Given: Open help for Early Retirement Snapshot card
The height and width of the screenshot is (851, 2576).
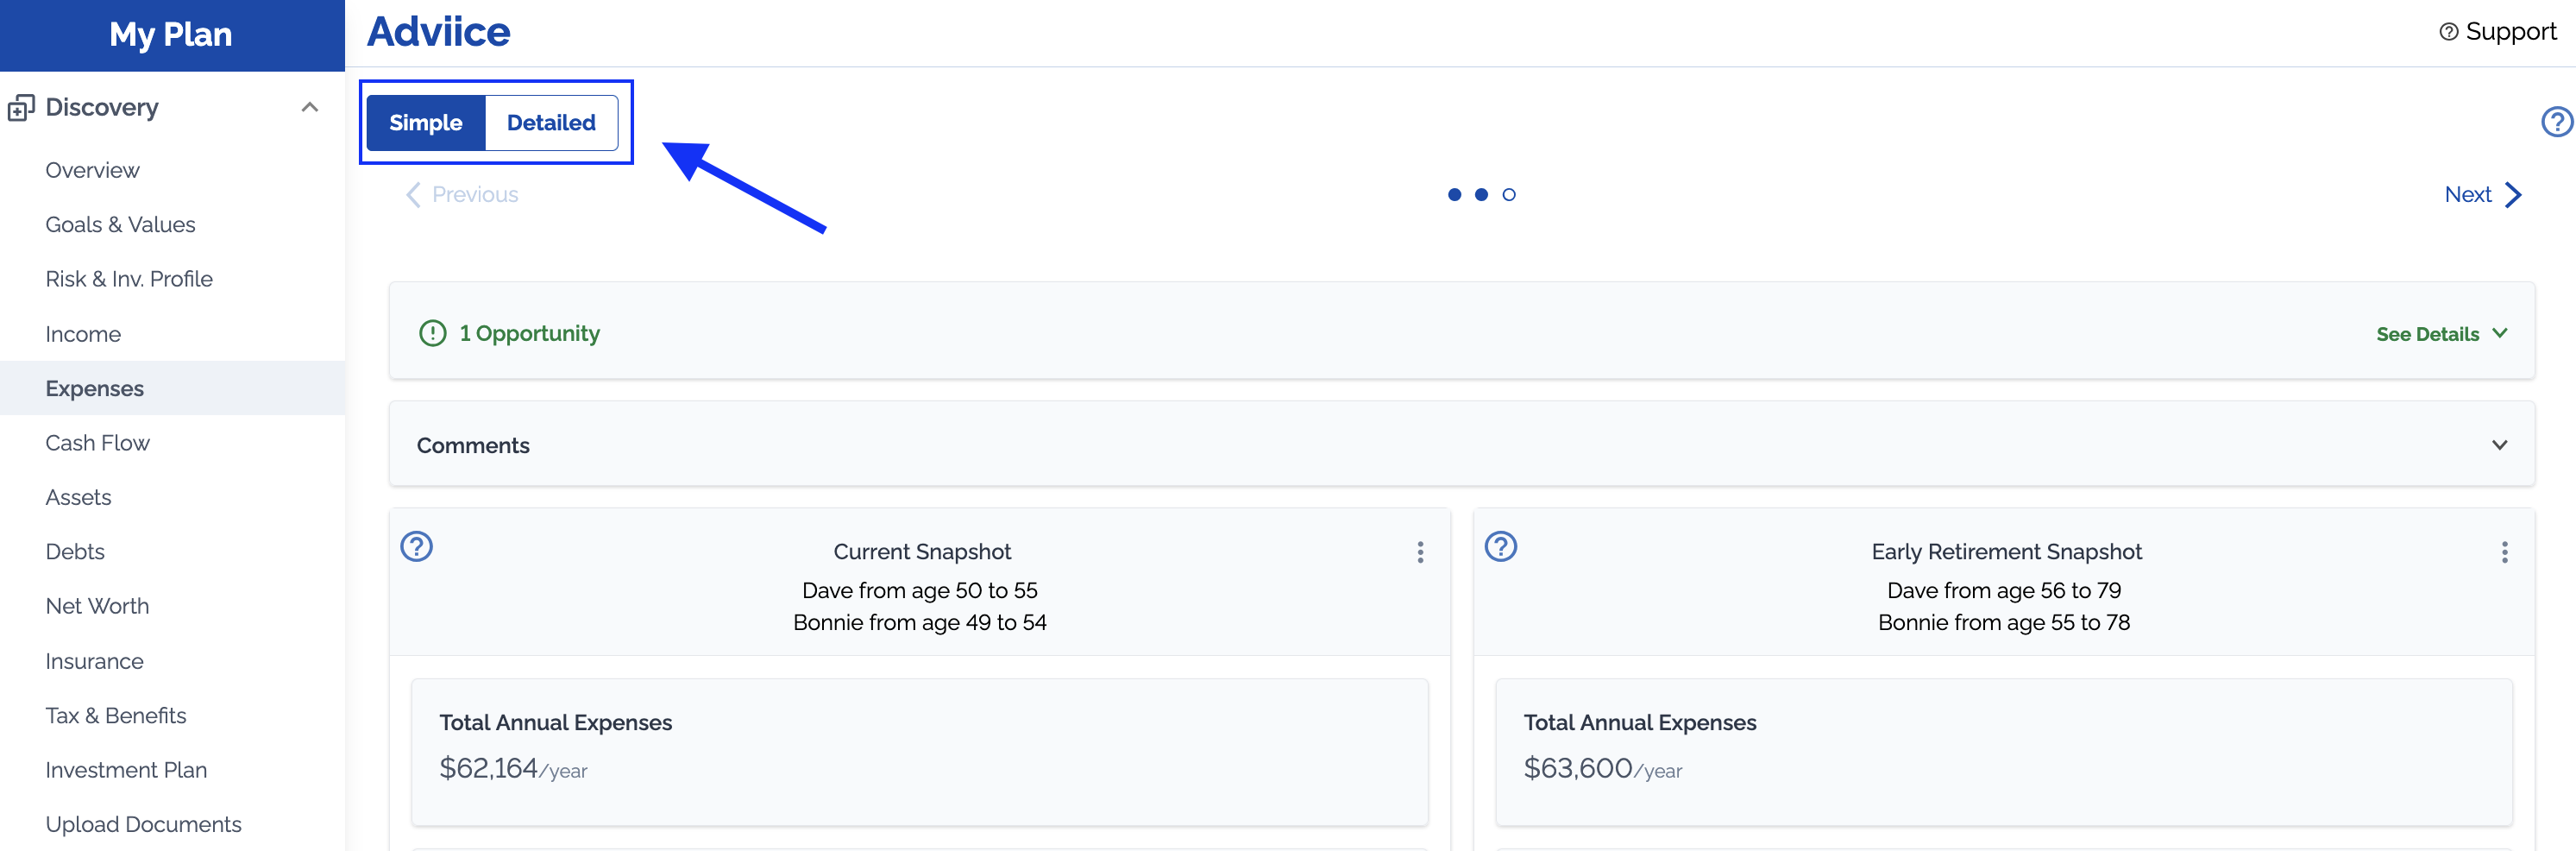Looking at the screenshot, I should [1500, 546].
